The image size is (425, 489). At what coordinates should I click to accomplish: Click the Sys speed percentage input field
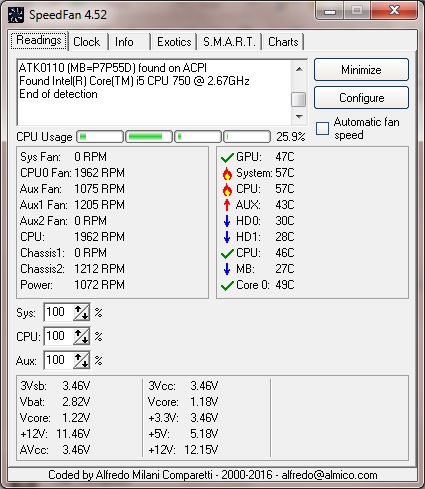click(58, 312)
